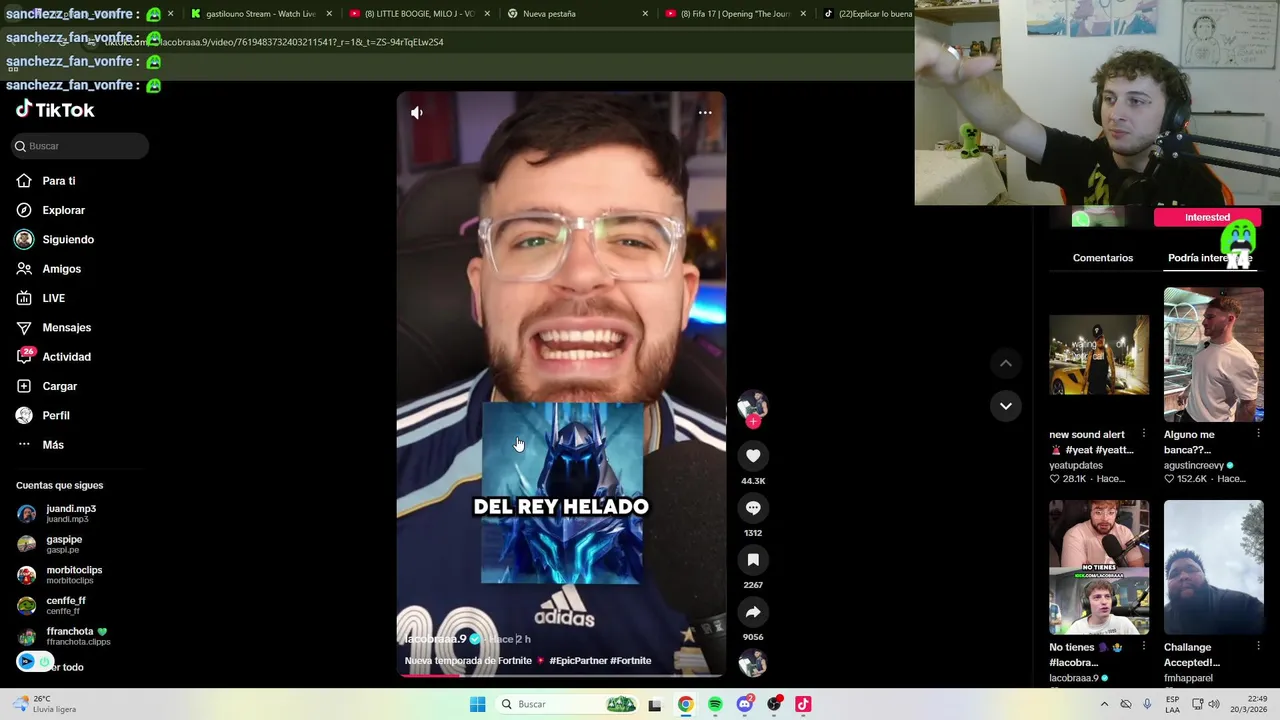
Task: Open the volume control in system tray
Action: 1213,704
